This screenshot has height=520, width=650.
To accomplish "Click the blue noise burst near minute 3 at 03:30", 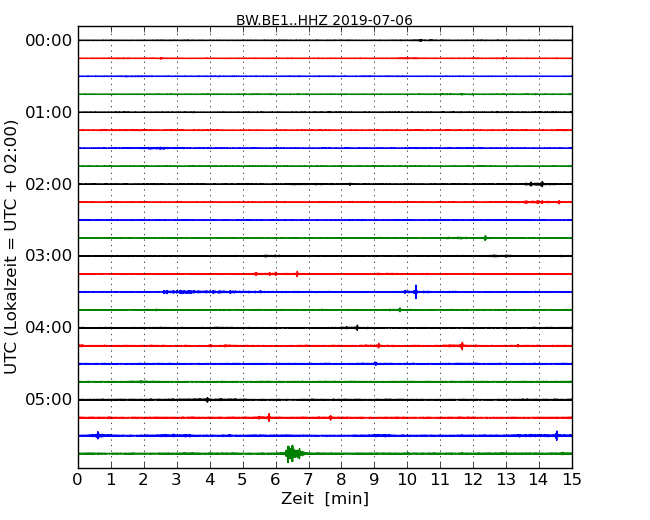I will [184, 292].
